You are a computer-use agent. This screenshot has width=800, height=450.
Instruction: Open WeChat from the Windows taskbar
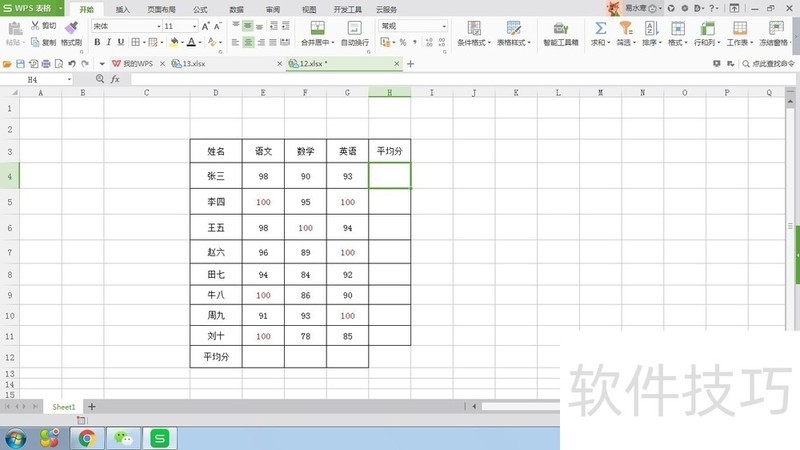[123, 438]
